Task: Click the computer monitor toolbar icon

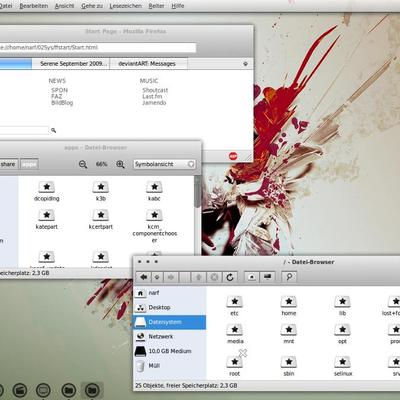Action: (x=267, y=277)
